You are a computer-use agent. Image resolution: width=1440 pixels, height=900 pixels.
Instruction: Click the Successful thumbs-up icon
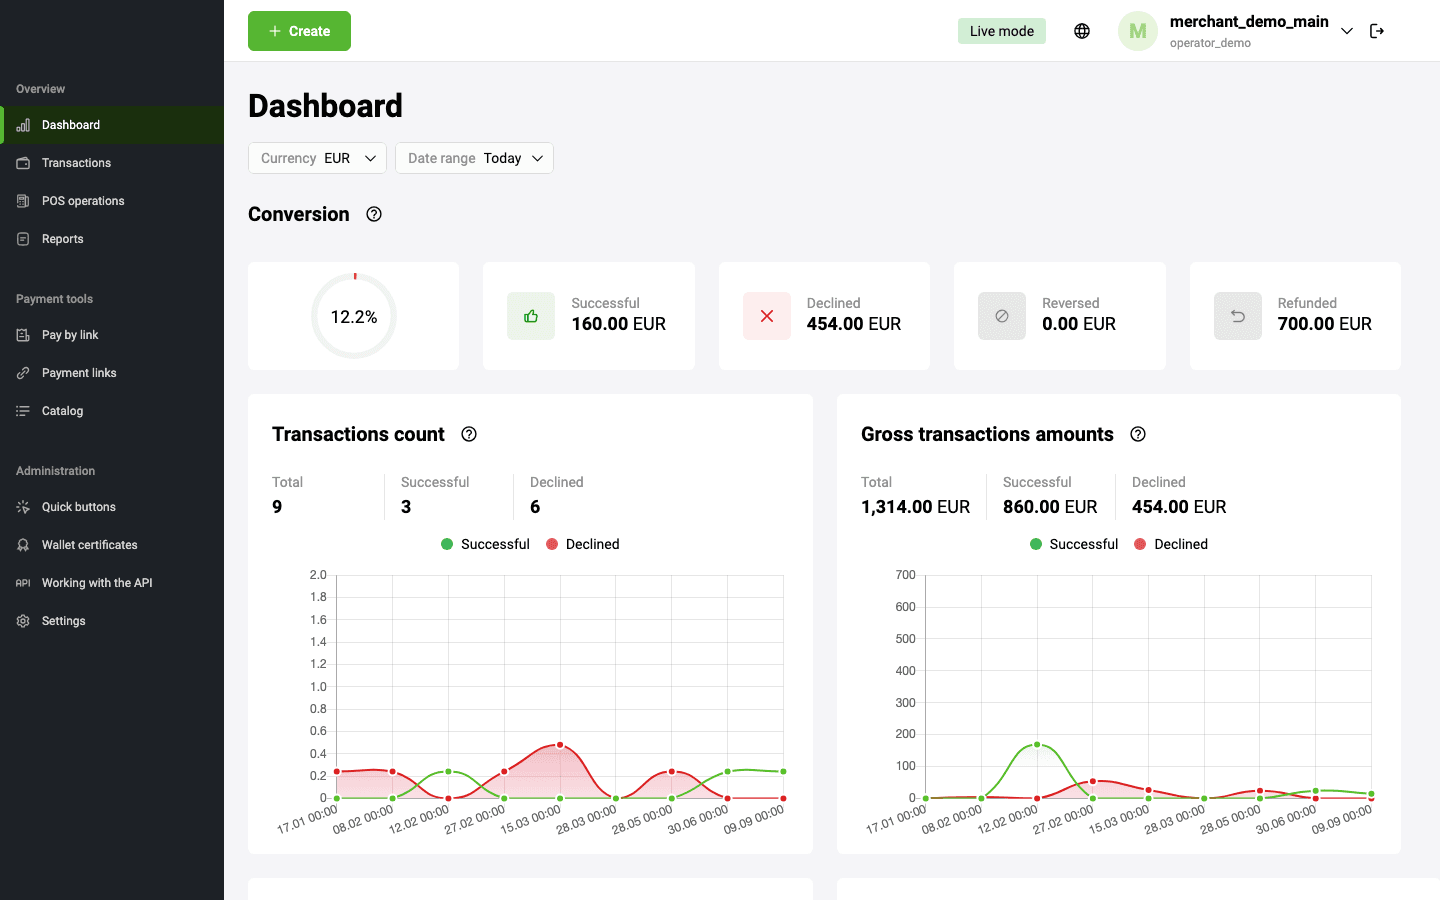click(531, 316)
